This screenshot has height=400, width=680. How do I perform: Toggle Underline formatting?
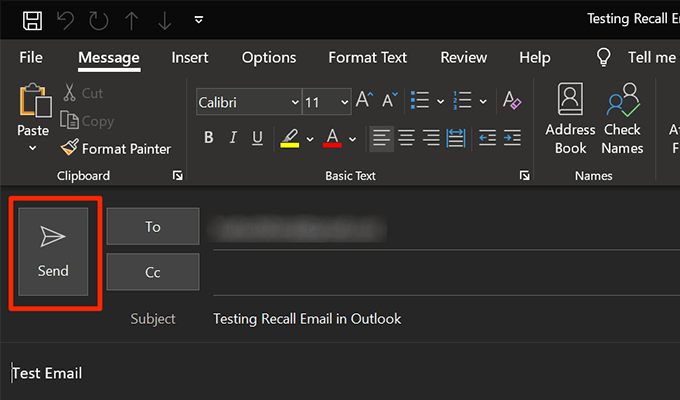click(x=257, y=138)
